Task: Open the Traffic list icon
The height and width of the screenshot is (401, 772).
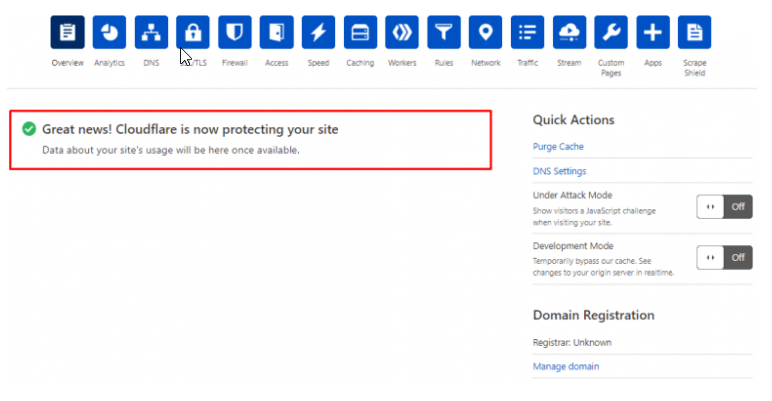Action: click(x=527, y=33)
